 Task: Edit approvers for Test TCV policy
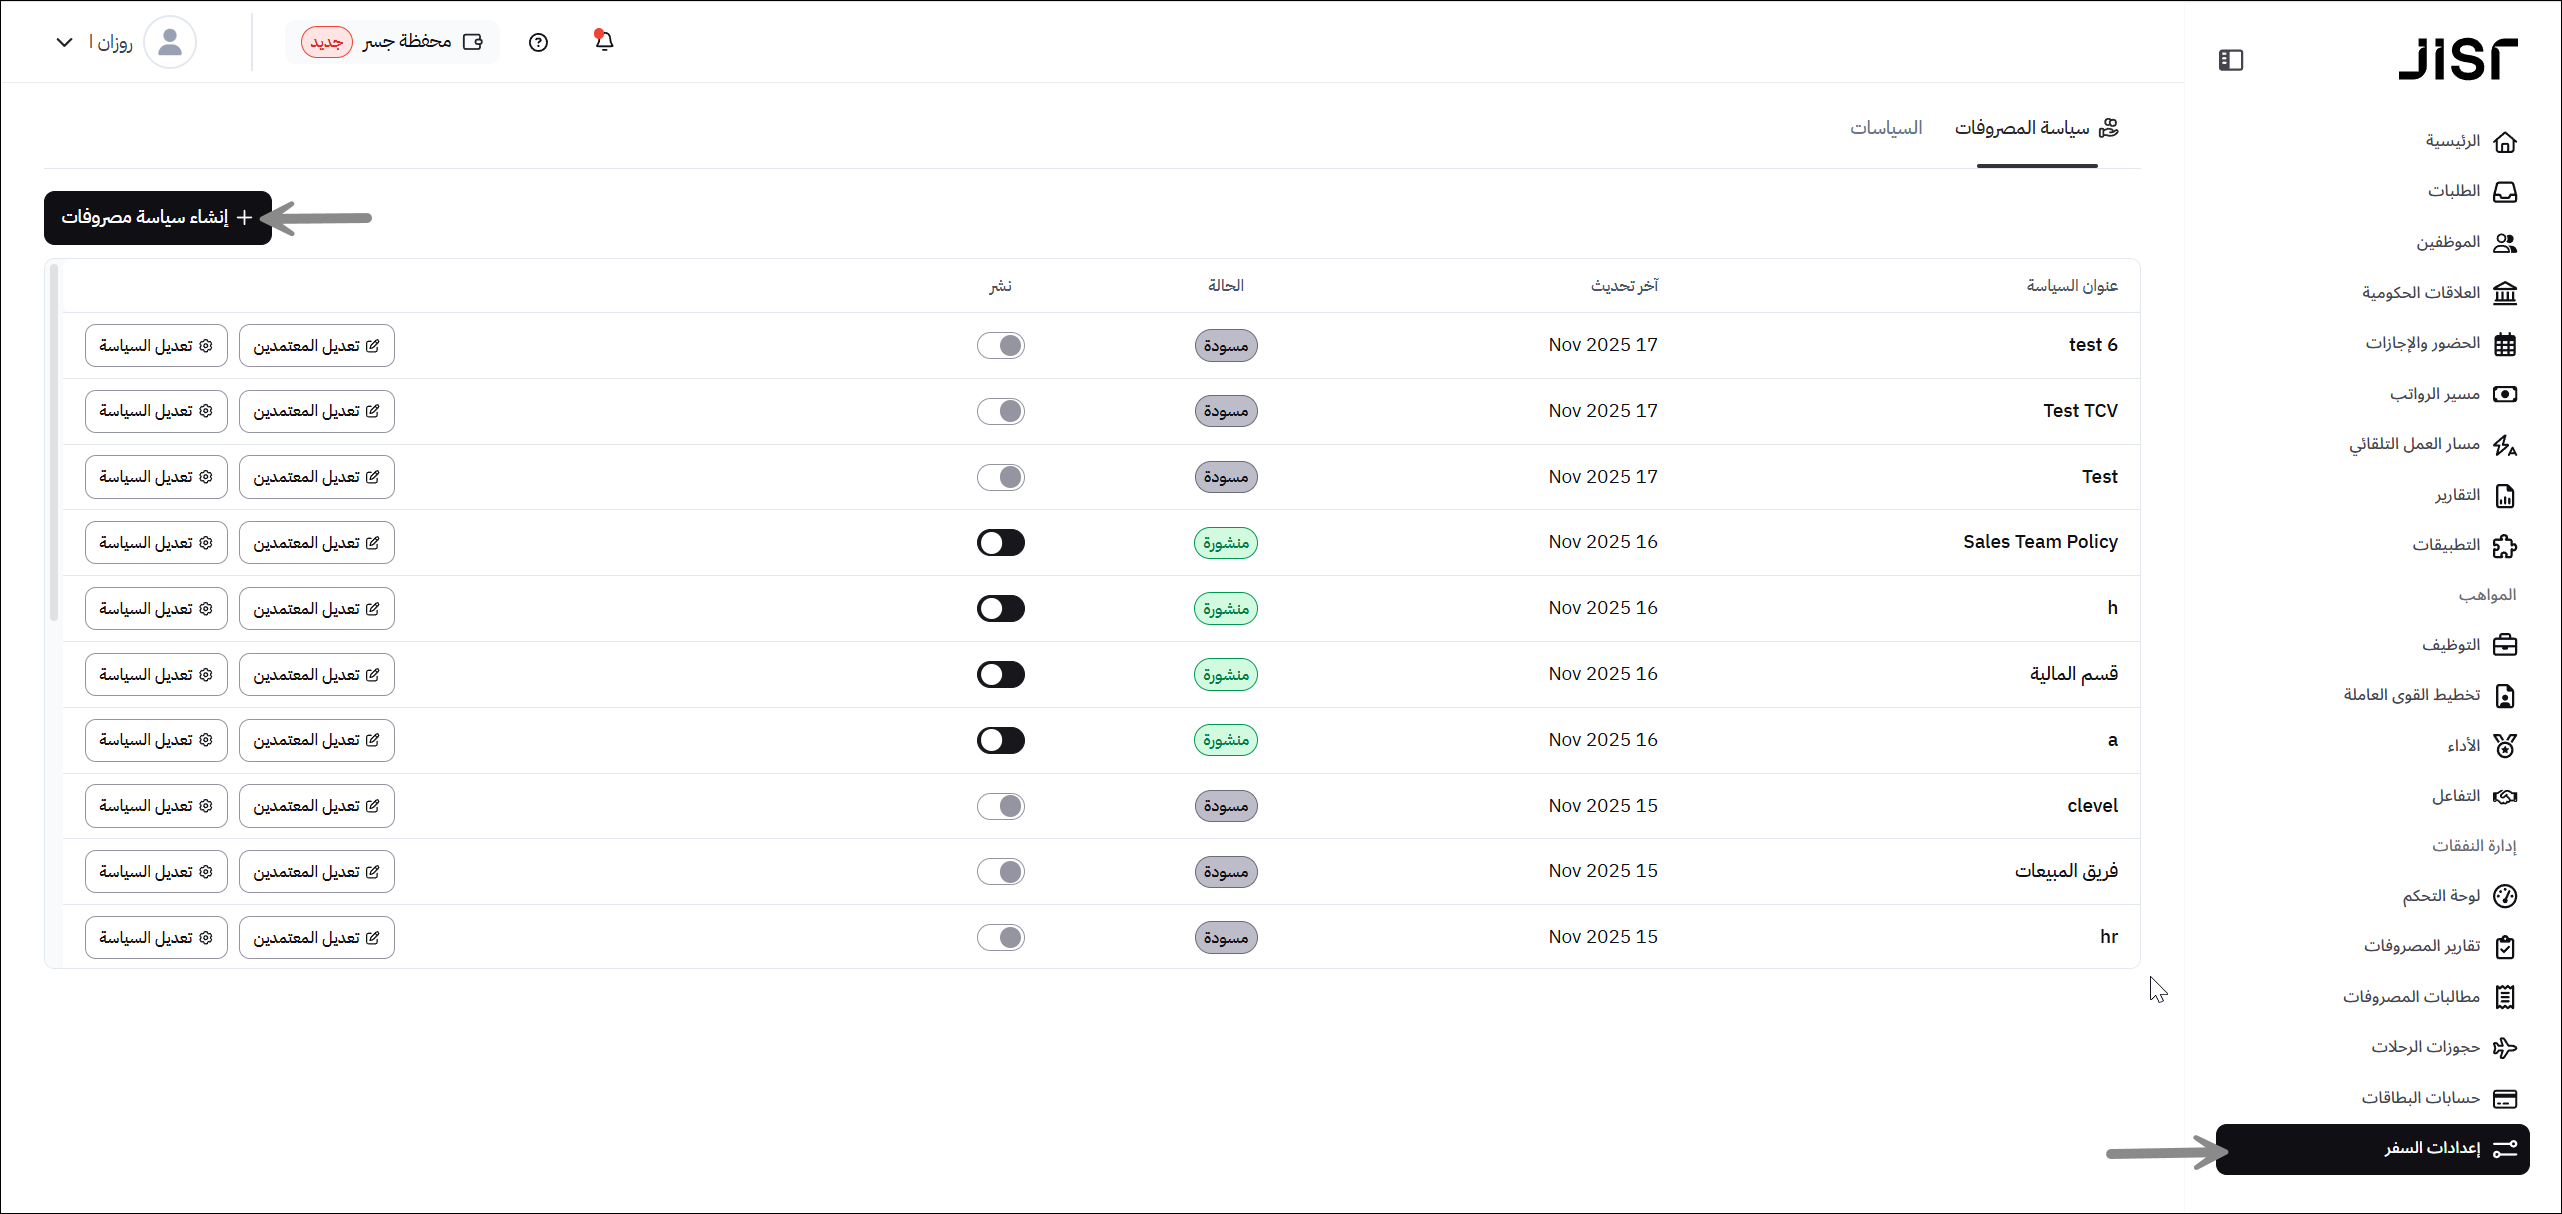[x=316, y=411]
